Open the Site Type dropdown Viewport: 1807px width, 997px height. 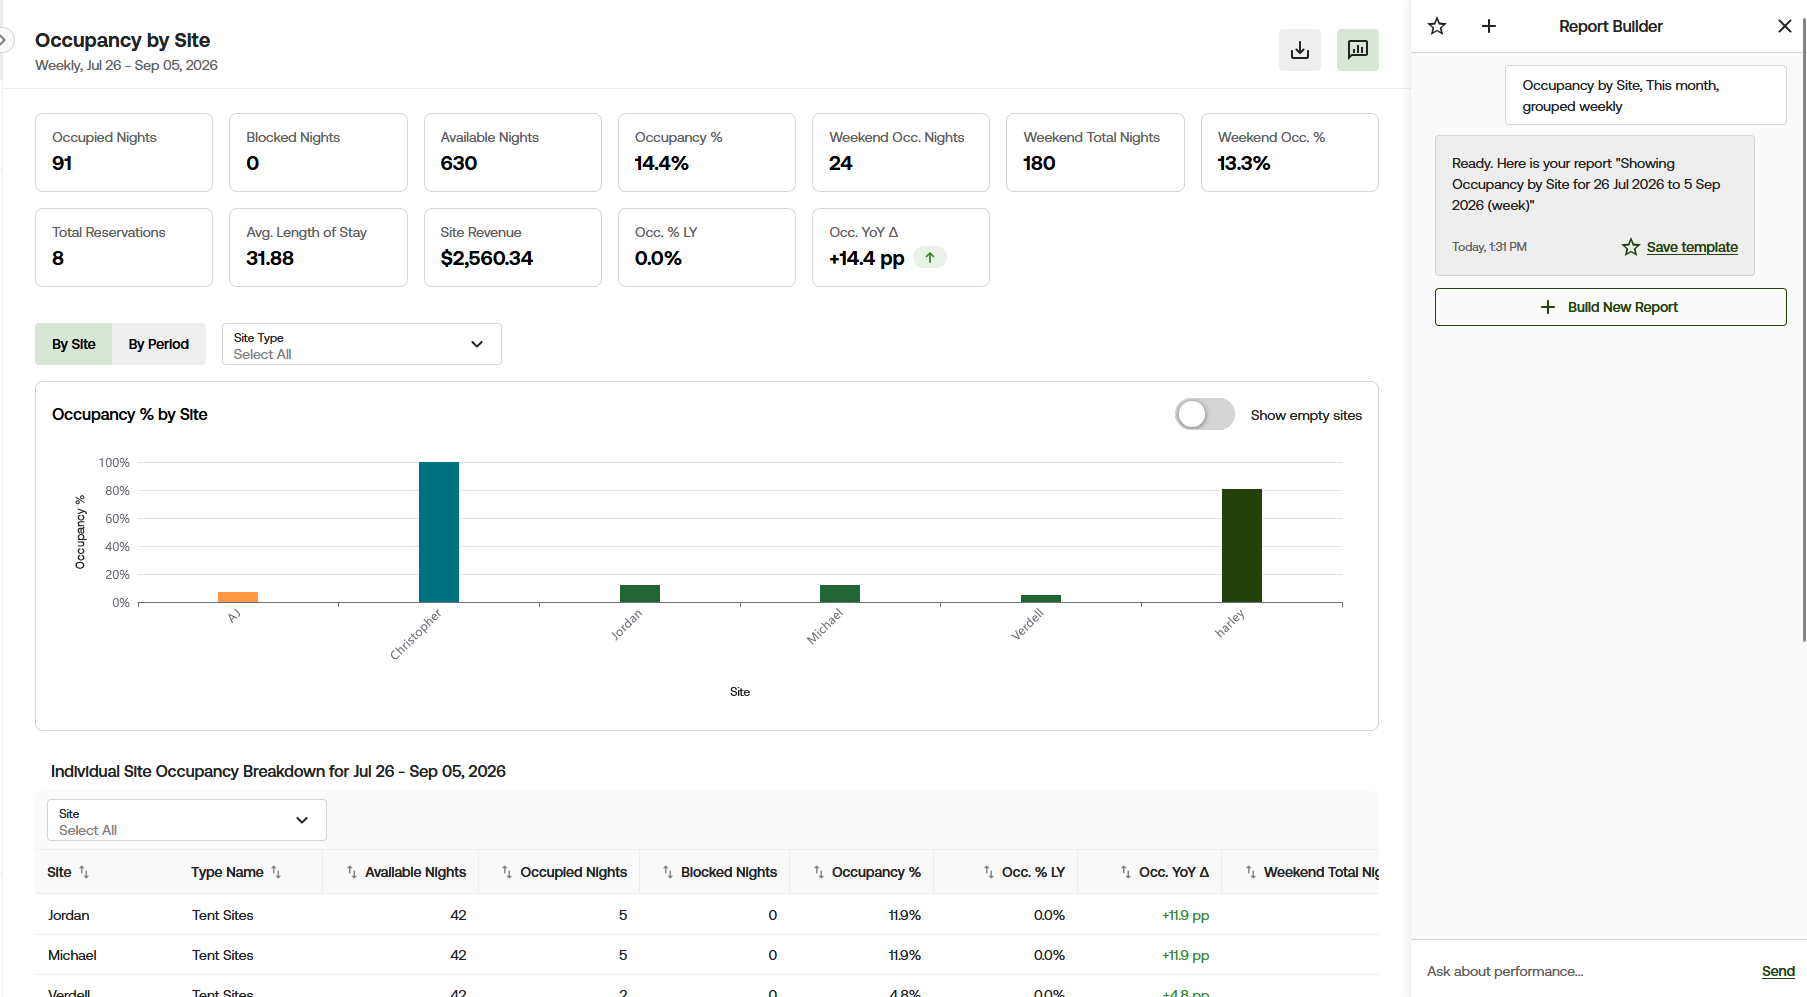click(361, 344)
